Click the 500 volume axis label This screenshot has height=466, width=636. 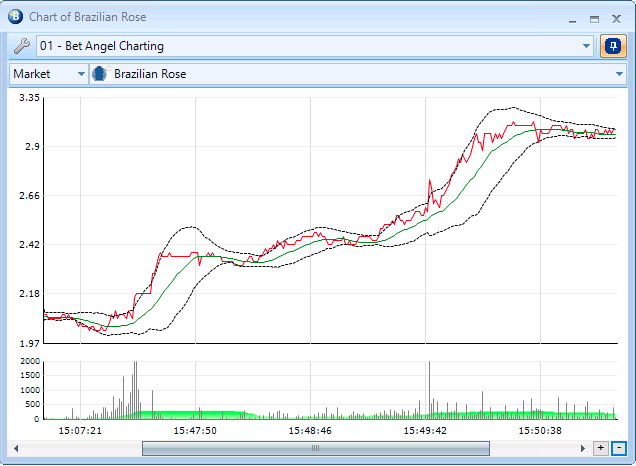coord(32,404)
